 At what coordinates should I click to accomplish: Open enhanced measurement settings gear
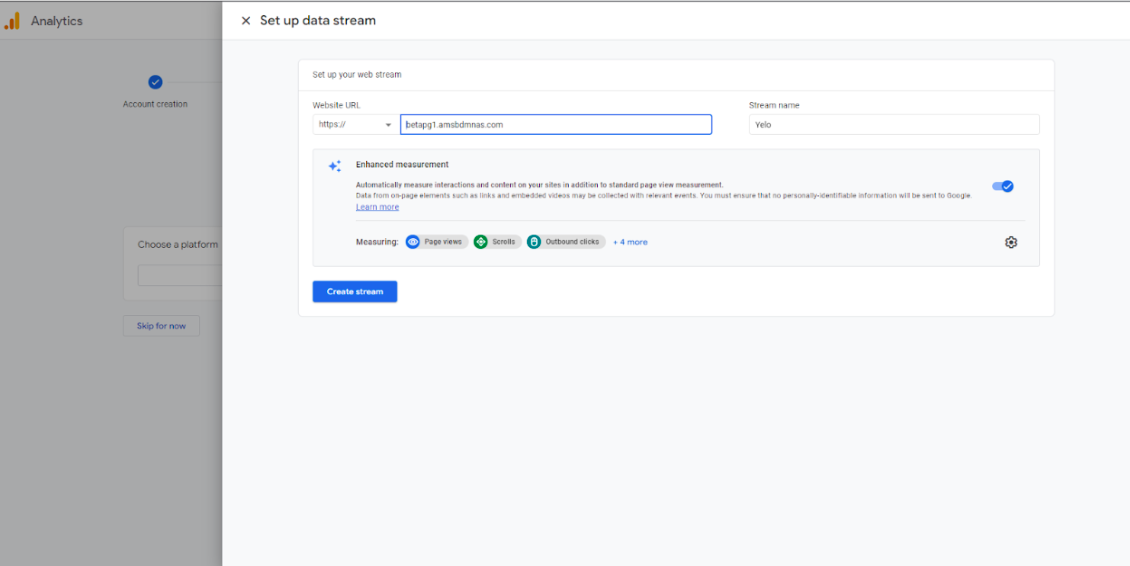(1011, 242)
